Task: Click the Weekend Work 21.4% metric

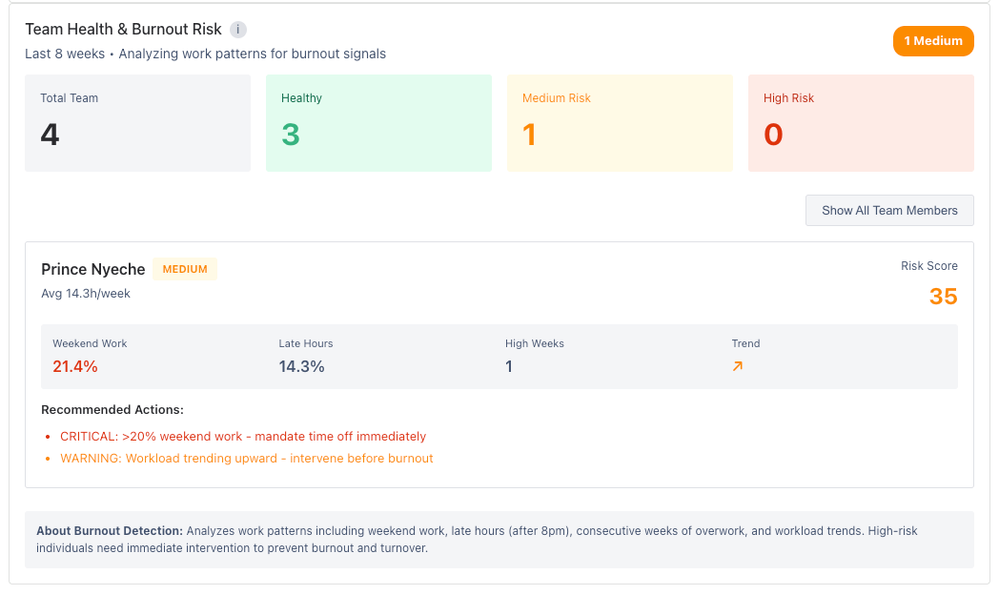Action: click(x=75, y=367)
